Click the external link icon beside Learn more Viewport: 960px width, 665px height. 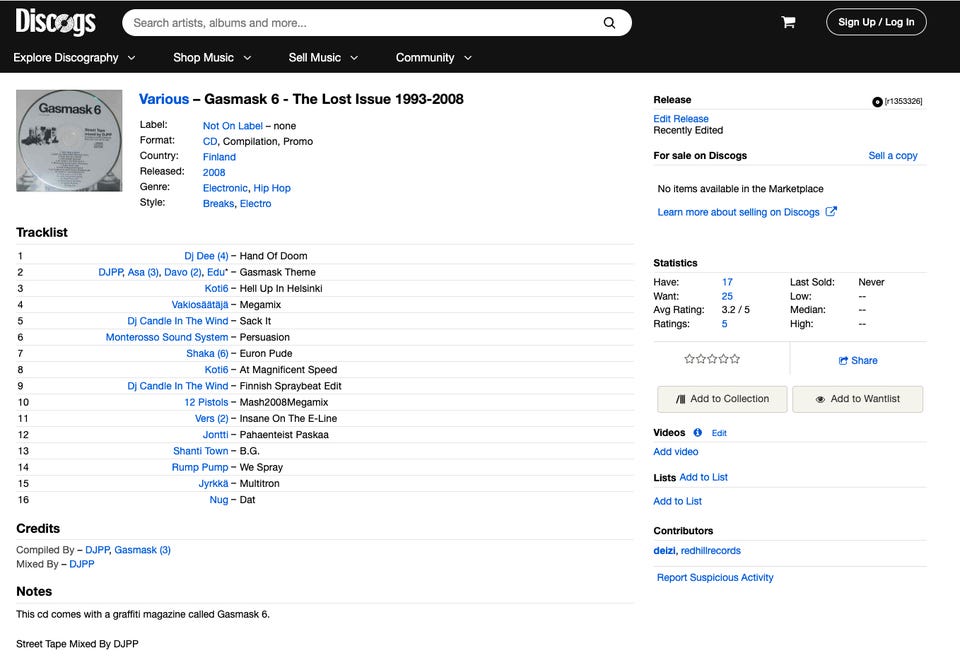coord(831,212)
